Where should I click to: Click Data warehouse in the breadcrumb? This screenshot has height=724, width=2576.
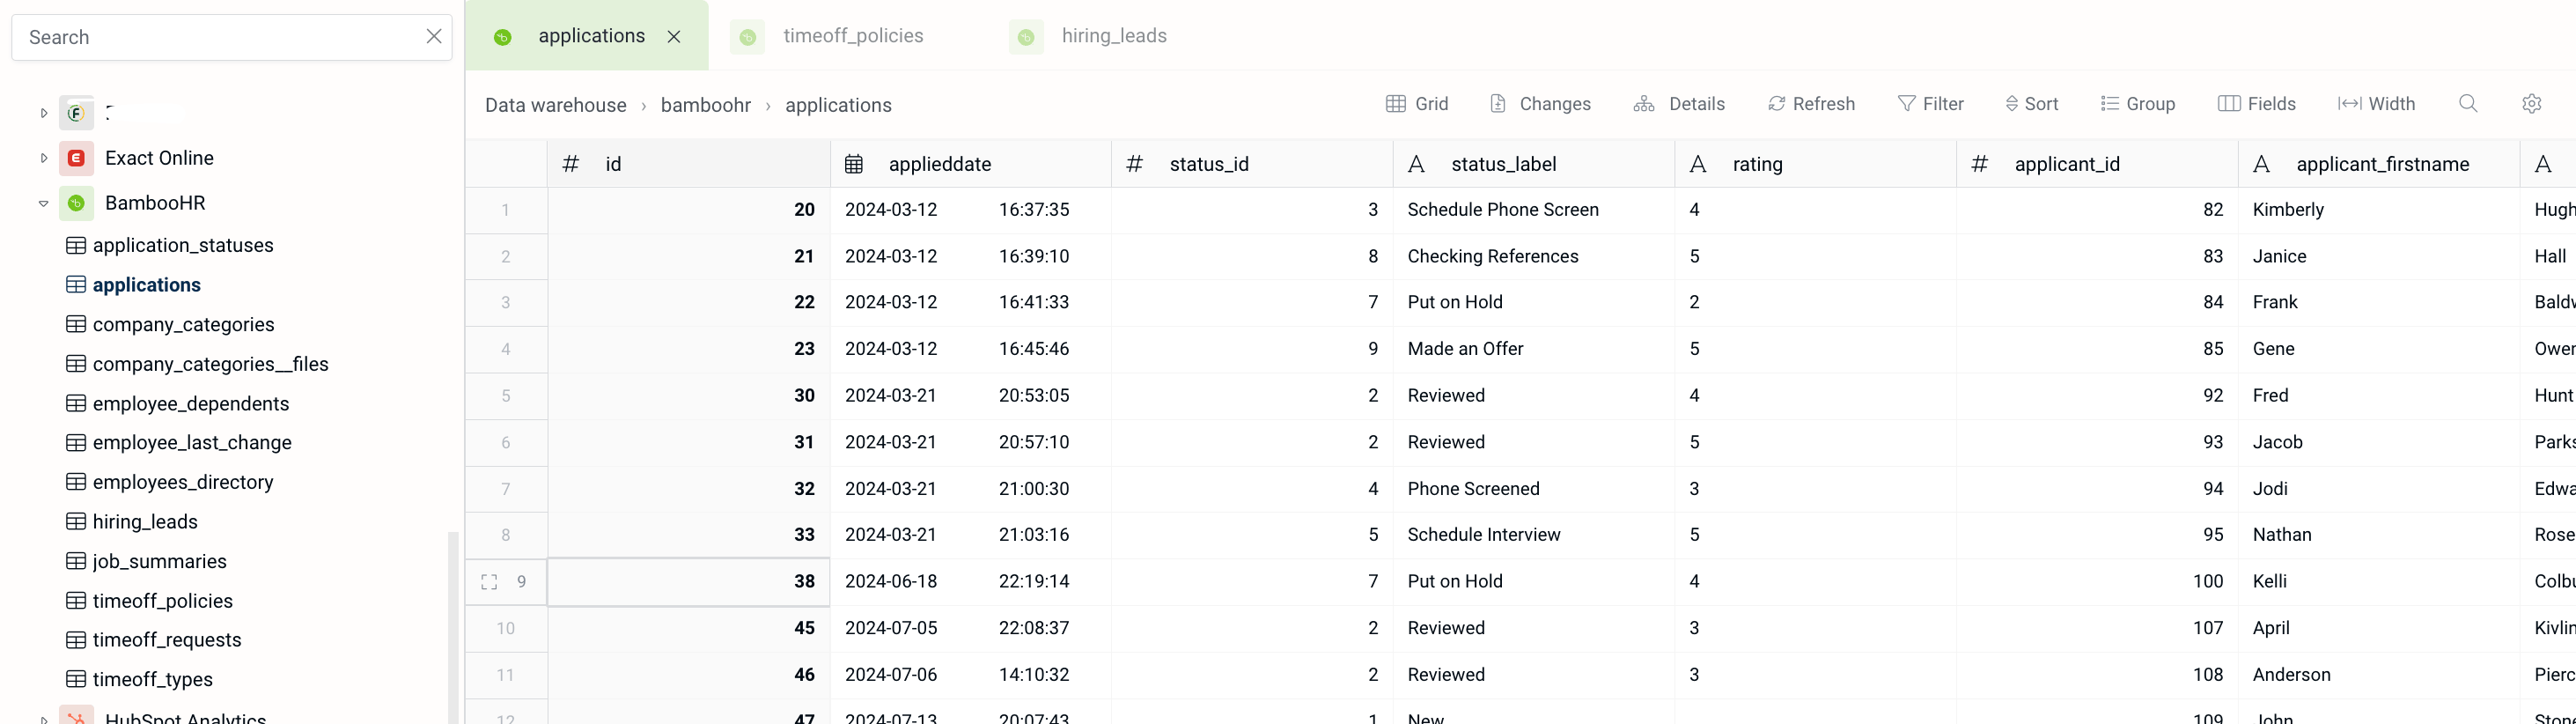[x=556, y=105]
